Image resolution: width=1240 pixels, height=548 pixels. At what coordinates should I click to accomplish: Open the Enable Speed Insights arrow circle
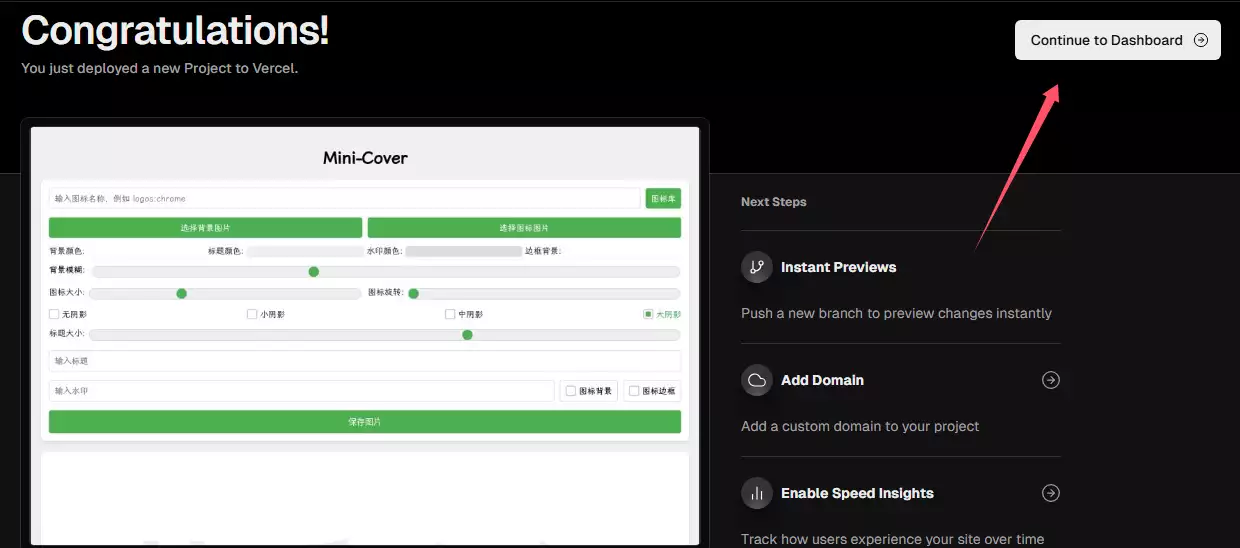pos(1050,493)
